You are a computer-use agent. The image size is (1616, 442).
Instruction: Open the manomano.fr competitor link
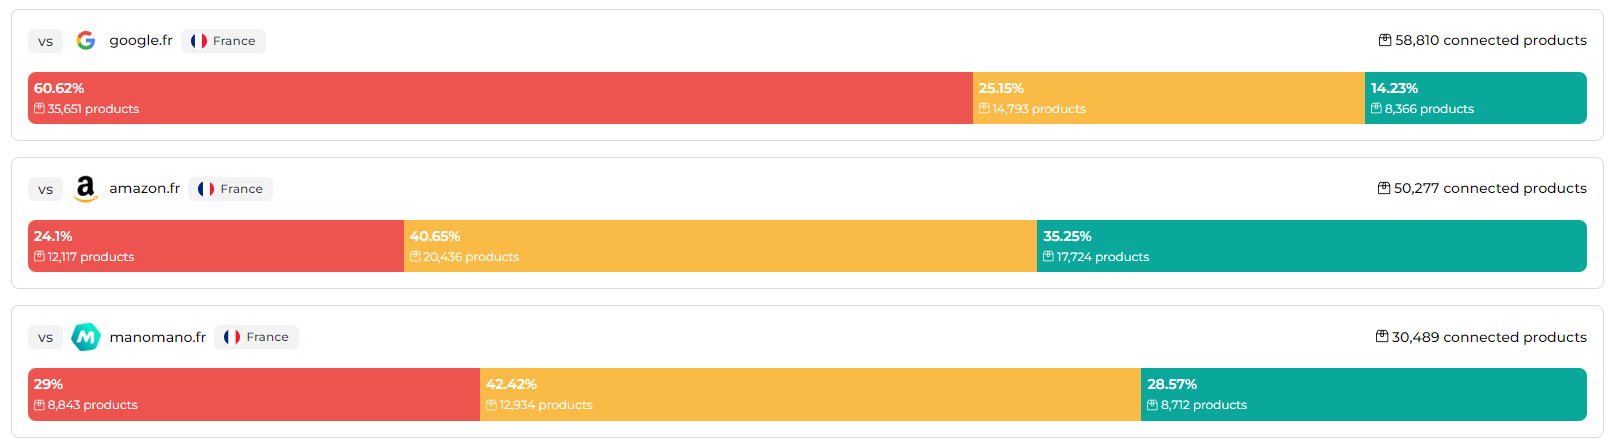click(x=157, y=337)
